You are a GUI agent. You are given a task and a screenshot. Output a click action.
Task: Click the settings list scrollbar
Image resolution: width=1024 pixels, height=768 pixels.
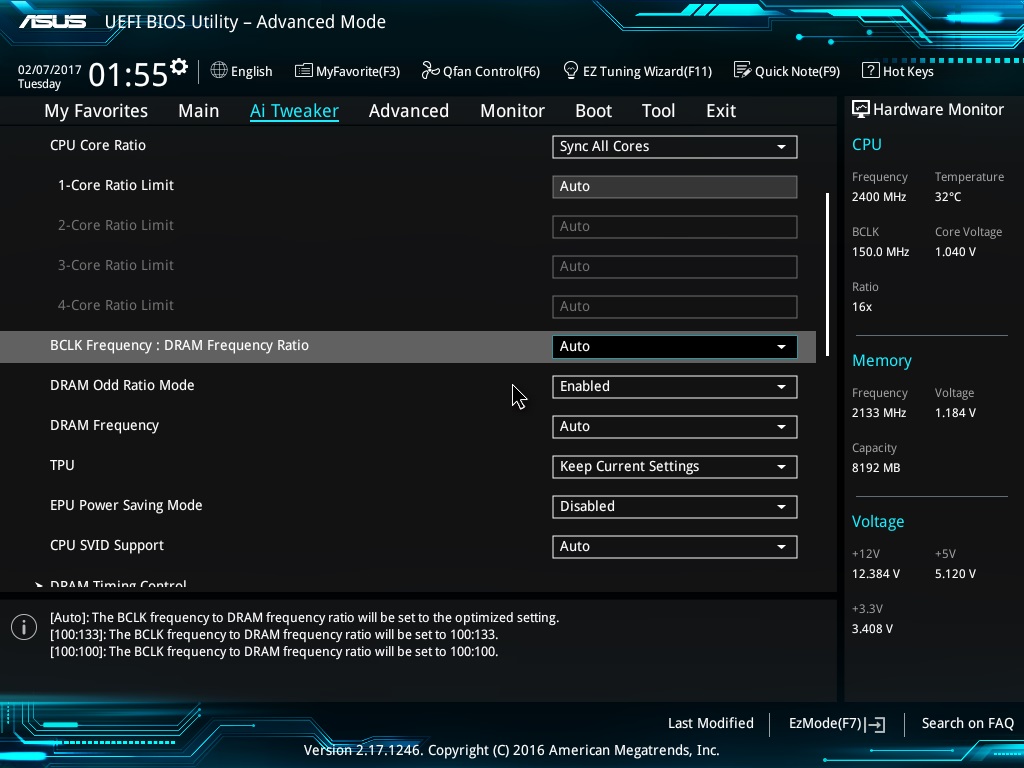[x=827, y=274]
